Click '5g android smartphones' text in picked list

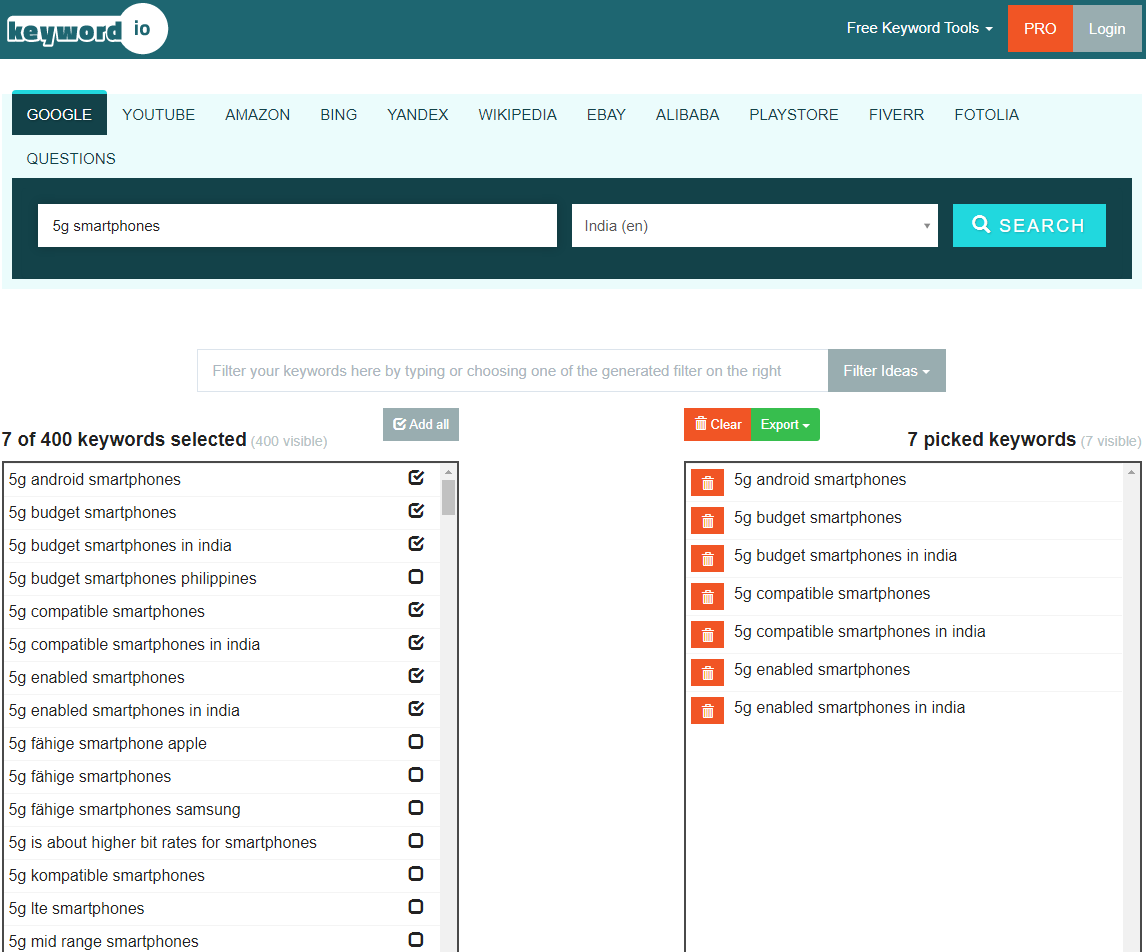tap(820, 479)
